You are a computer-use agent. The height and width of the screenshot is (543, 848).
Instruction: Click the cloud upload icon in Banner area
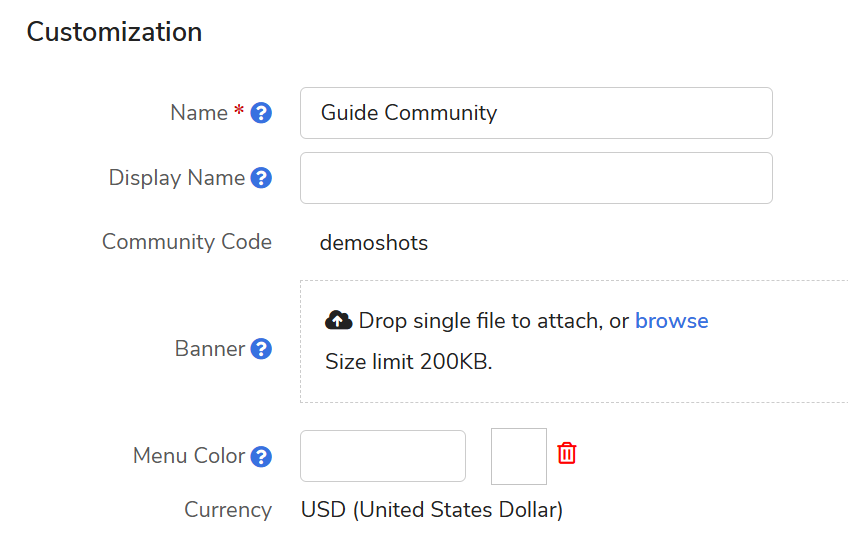(338, 320)
